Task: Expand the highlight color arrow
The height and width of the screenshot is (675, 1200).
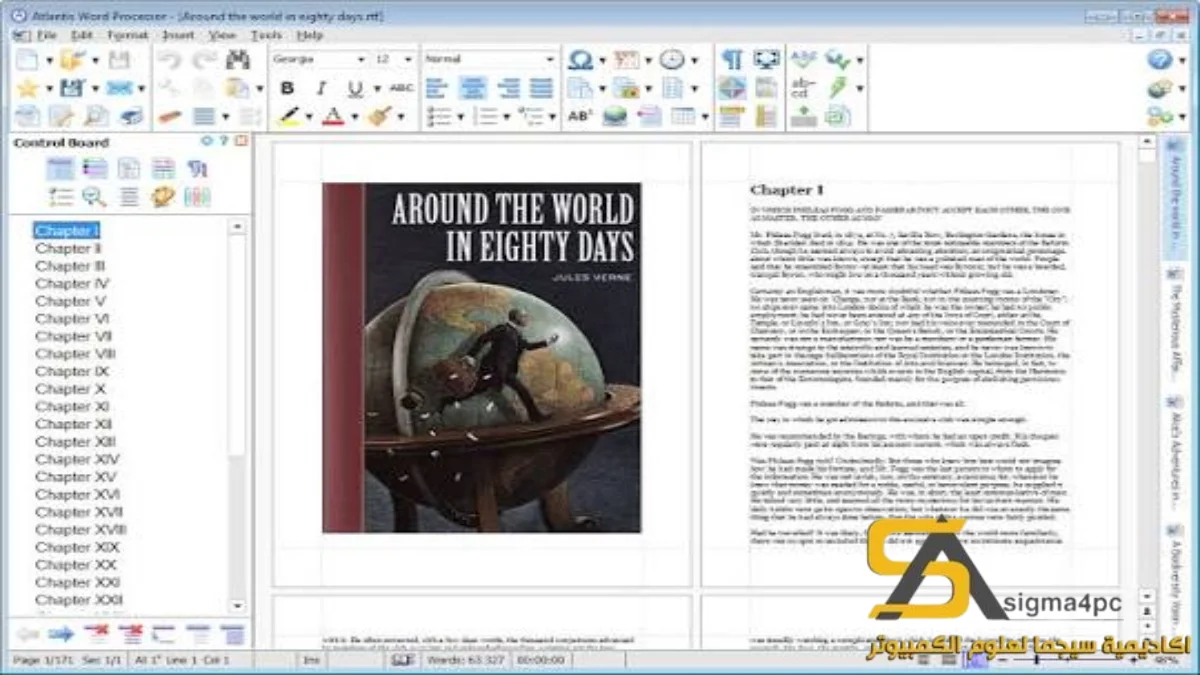Action: 309,116
